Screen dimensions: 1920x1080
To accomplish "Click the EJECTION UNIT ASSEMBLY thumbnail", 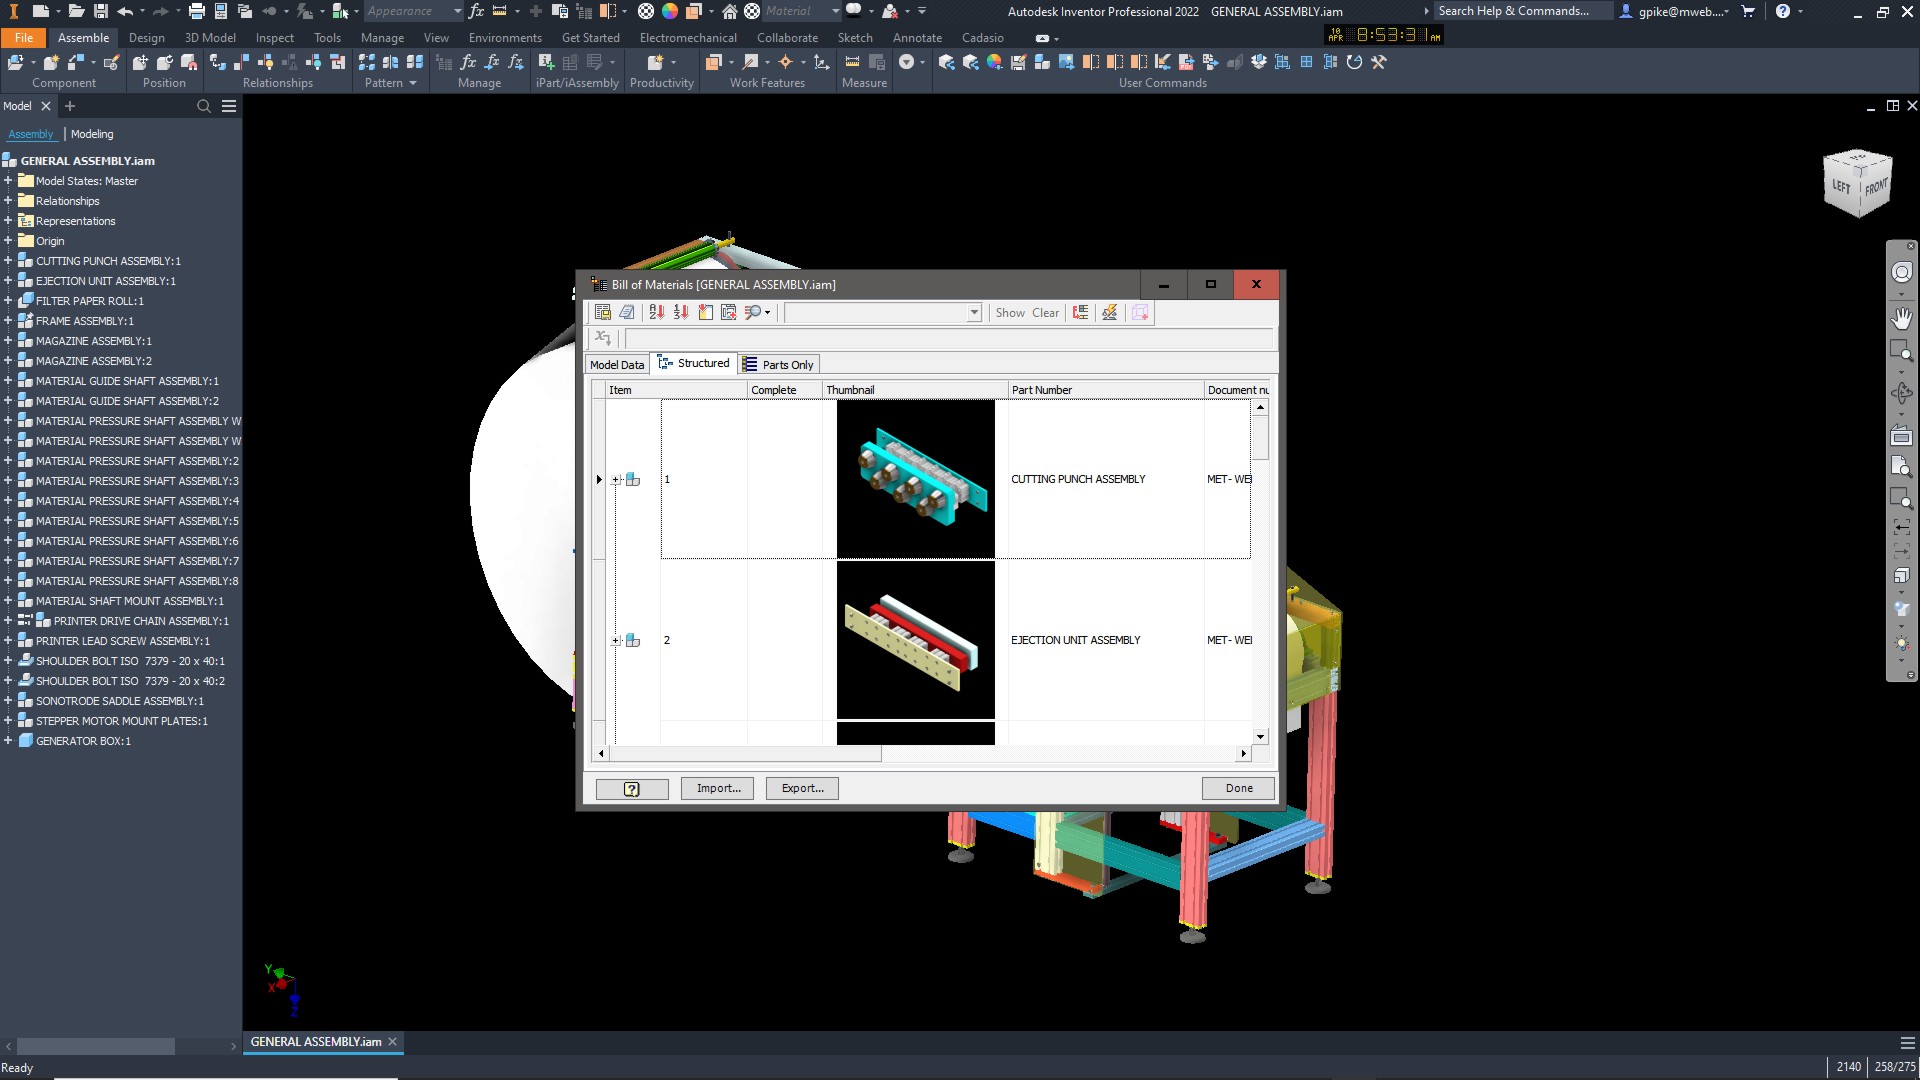I will [x=916, y=640].
